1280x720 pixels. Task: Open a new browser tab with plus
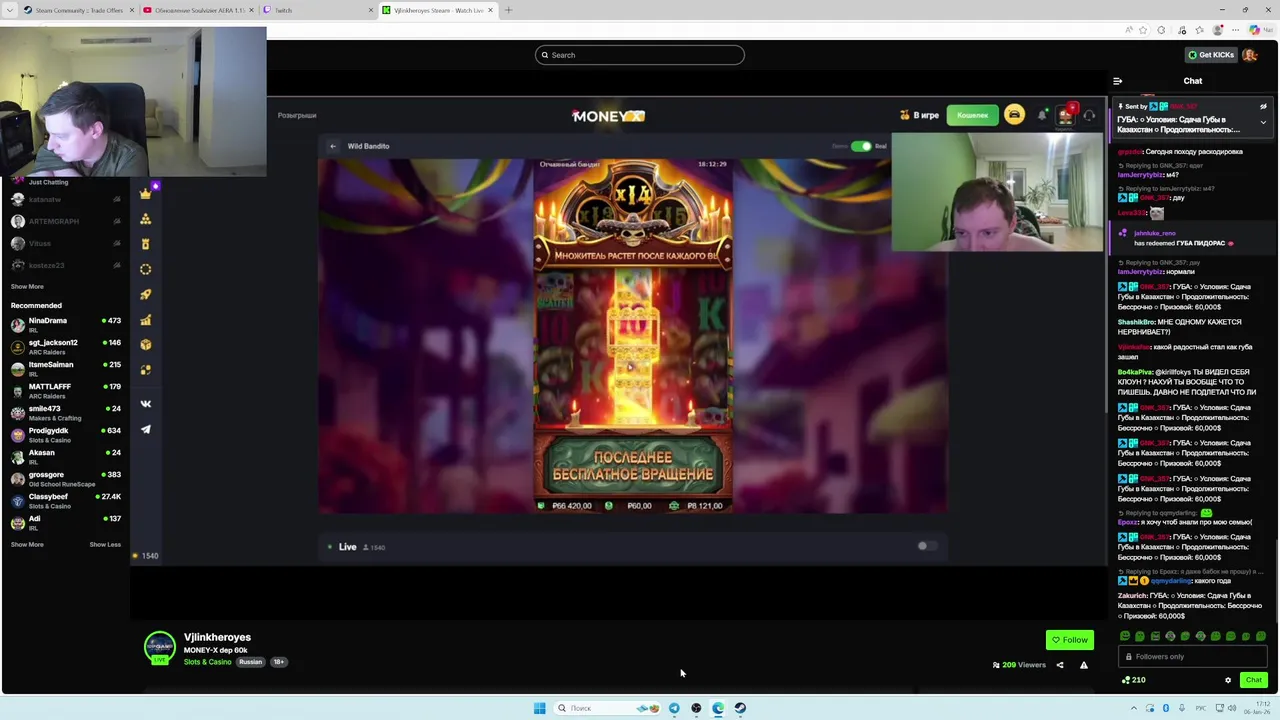tap(508, 10)
